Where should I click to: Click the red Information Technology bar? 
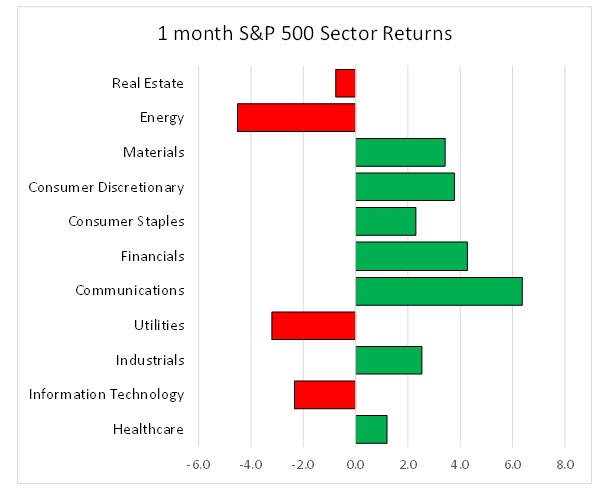(325, 395)
